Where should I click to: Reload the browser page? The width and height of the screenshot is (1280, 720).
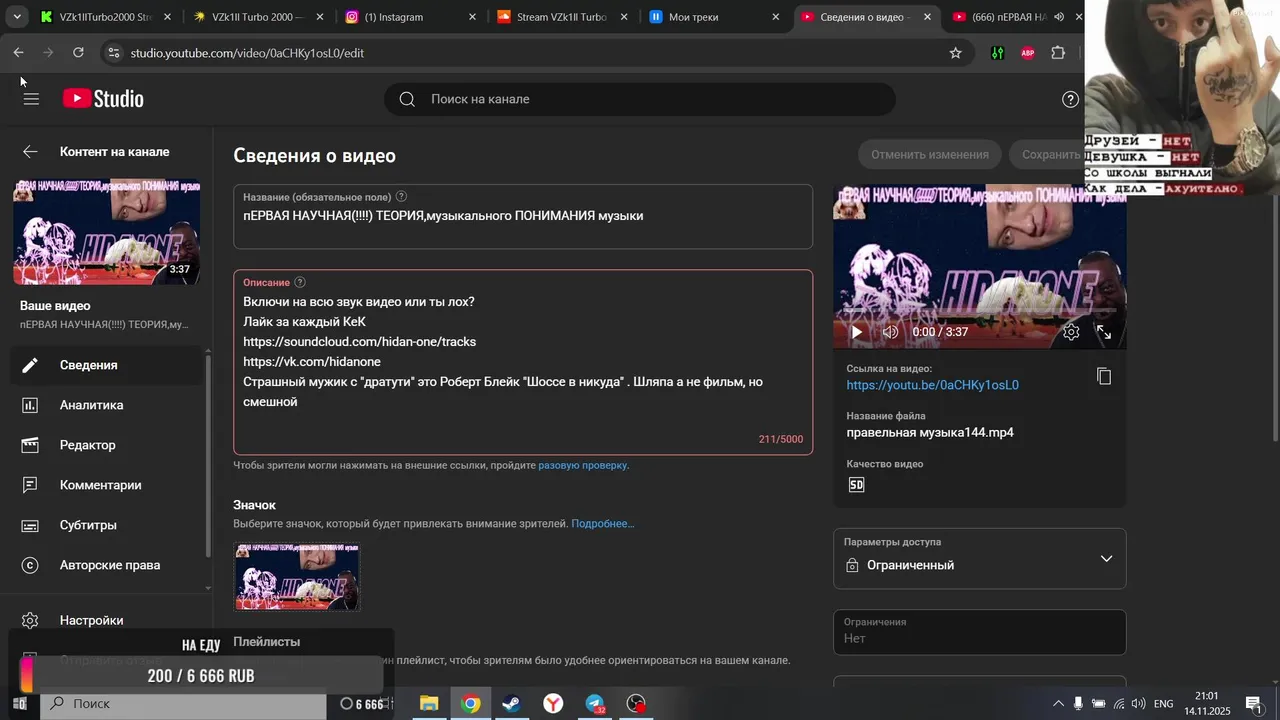tap(78, 53)
